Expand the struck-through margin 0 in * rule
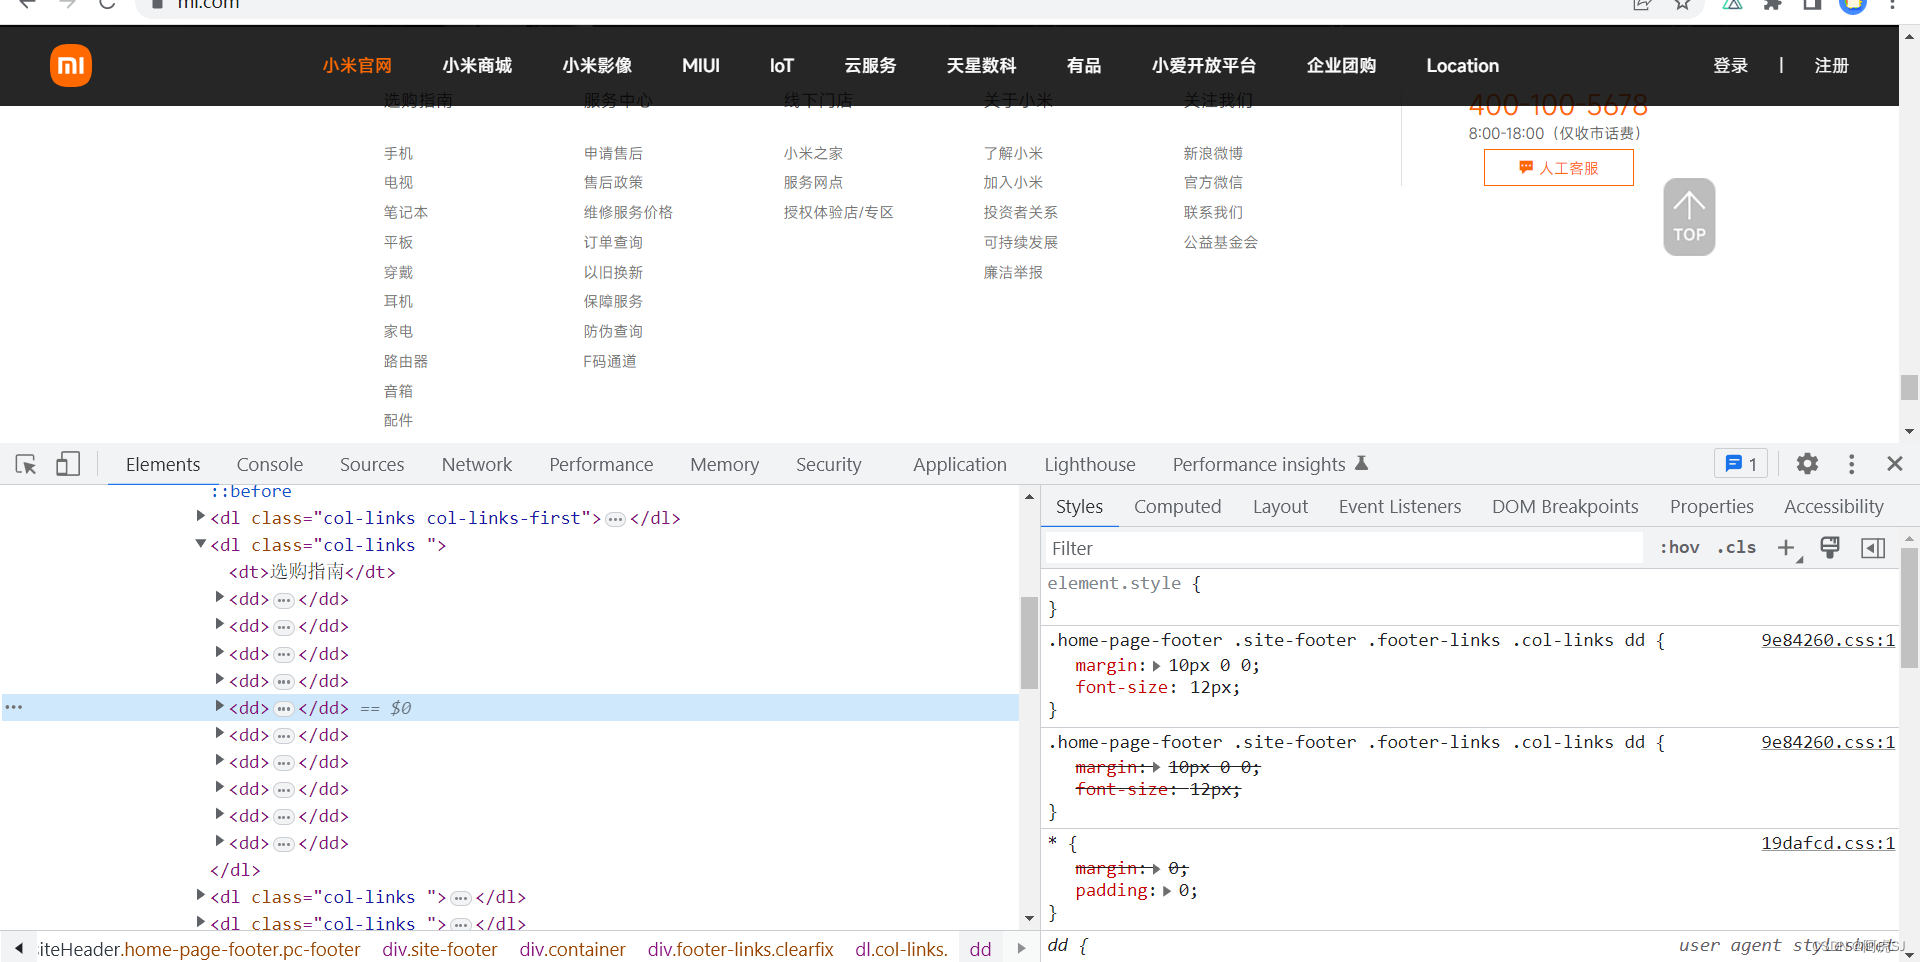 [1157, 869]
